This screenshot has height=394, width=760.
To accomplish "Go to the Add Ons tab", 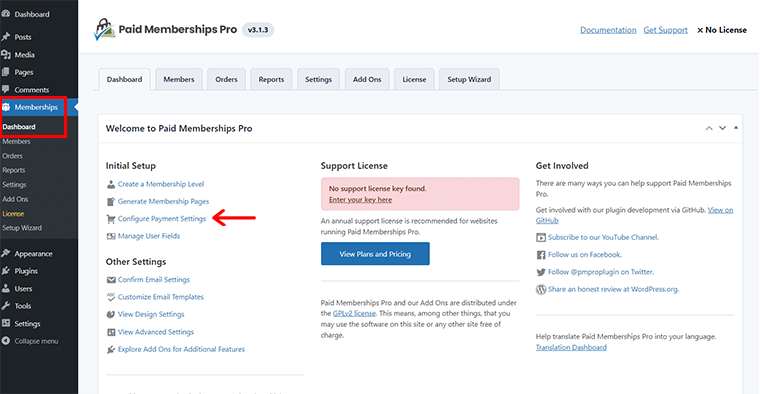I will [x=367, y=79].
